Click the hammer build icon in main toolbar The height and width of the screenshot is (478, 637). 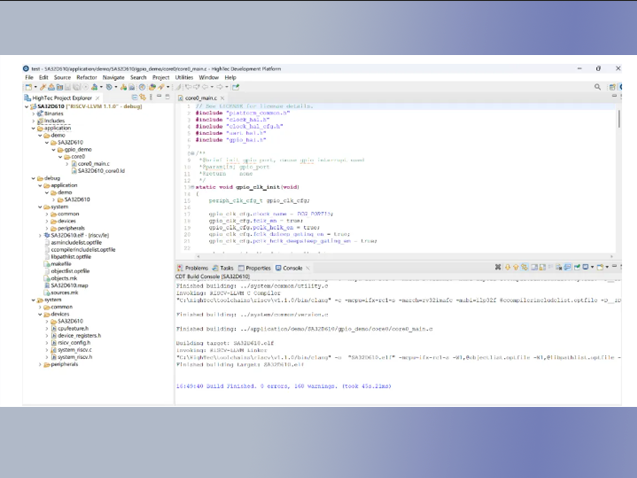pyautogui.click(x=43, y=87)
